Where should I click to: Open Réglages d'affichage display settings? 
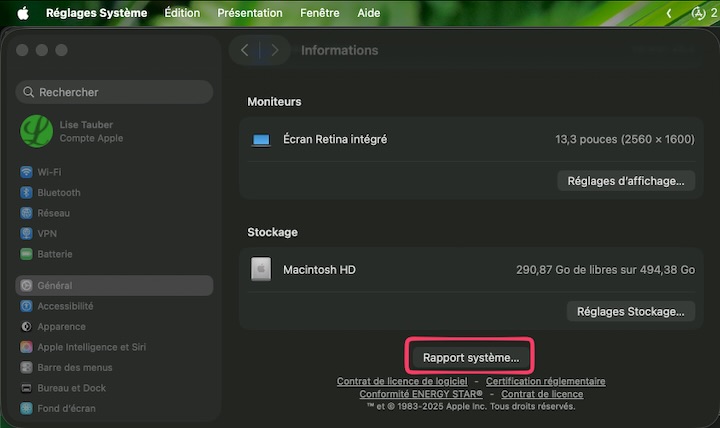pos(625,181)
